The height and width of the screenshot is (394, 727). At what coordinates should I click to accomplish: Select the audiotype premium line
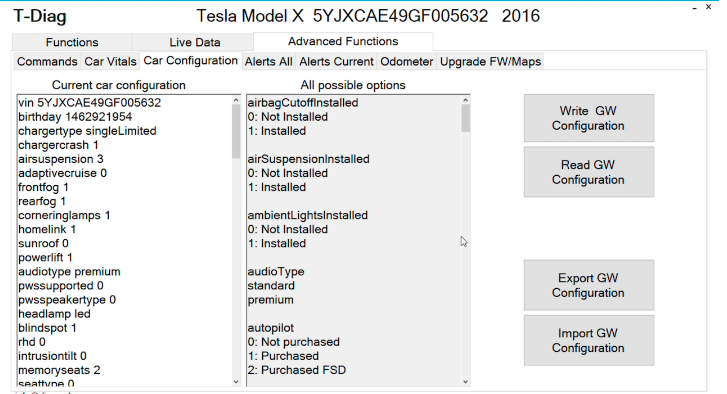69,272
